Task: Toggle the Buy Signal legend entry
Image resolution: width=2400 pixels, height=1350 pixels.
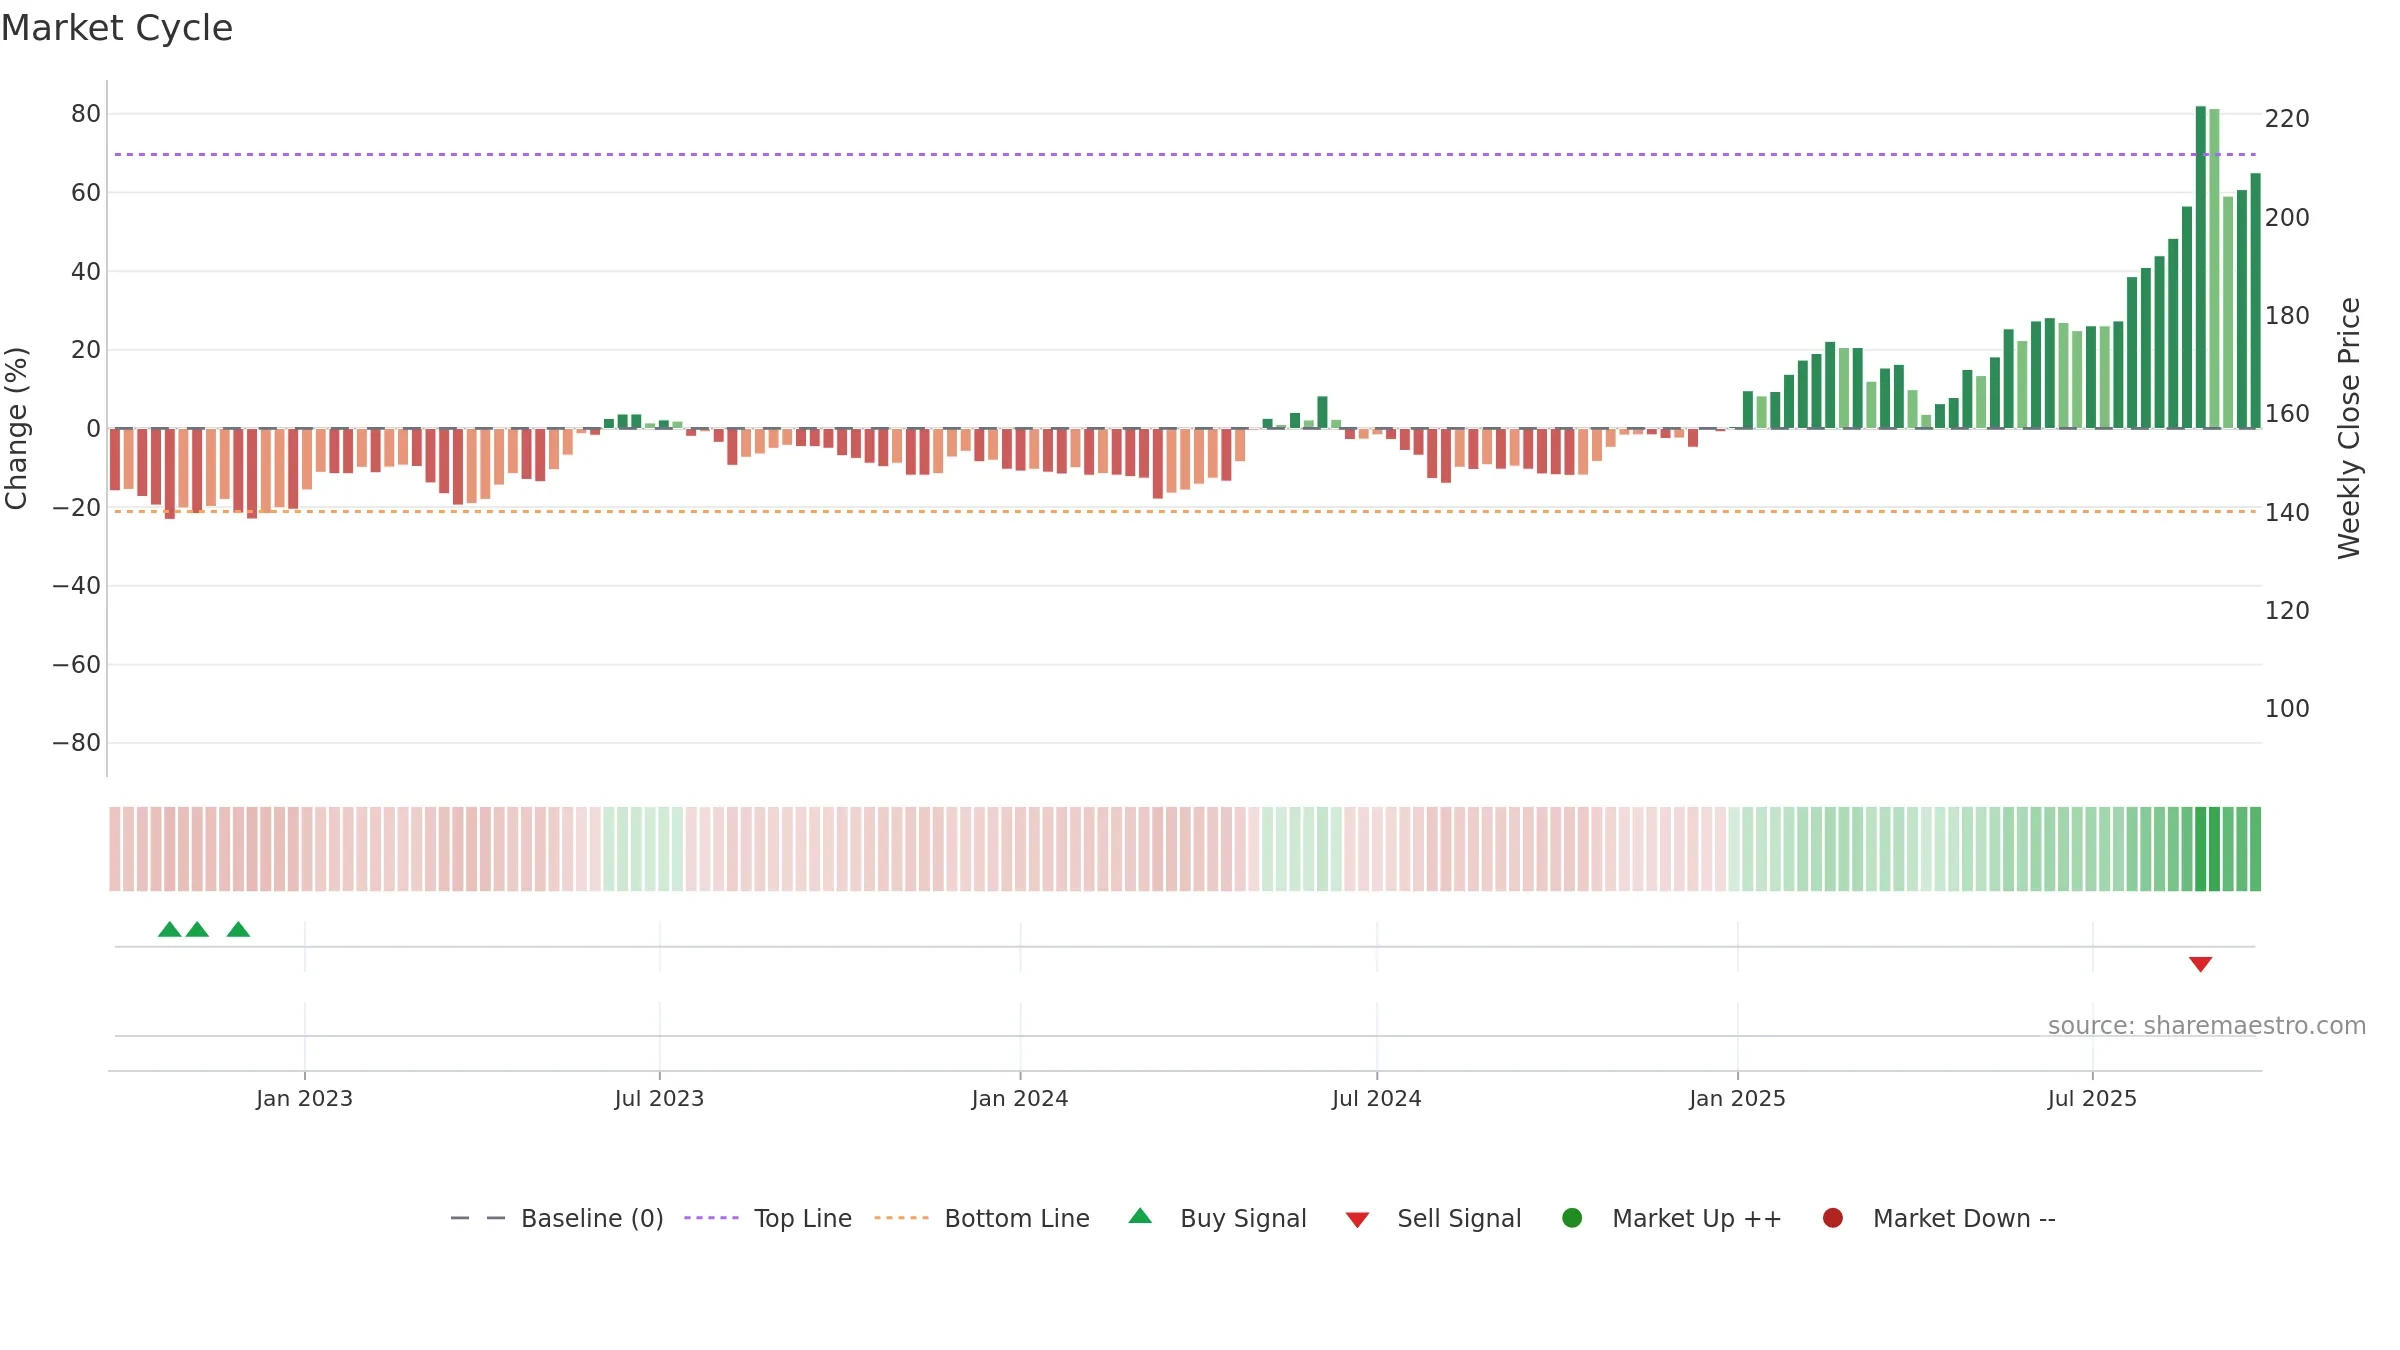Action: click(1217, 1218)
